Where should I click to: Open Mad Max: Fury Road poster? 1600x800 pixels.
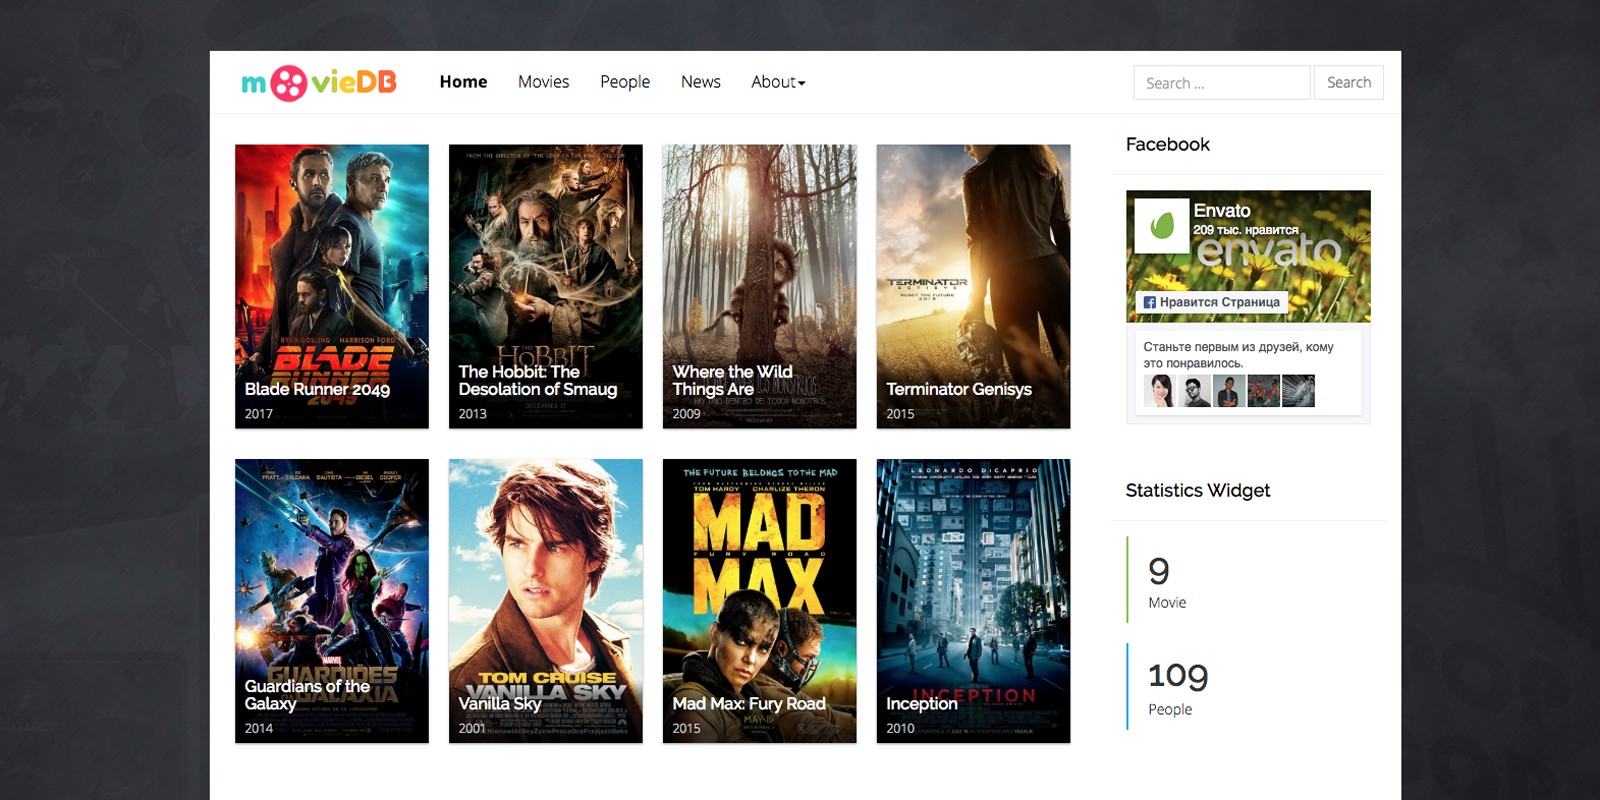click(759, 600)
